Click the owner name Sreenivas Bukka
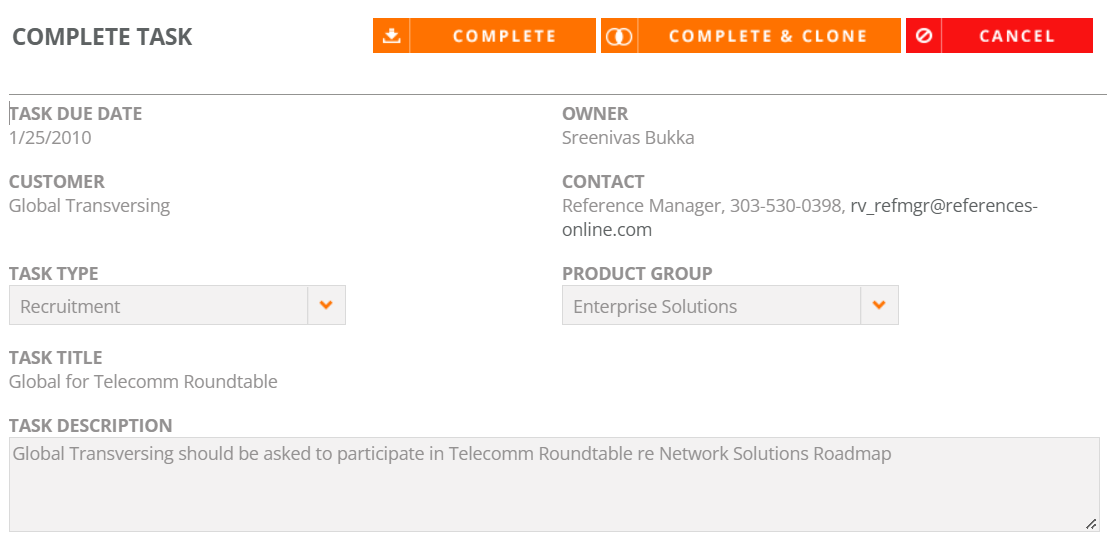This screenshot has height=540, width=1107. click(628, 138)
